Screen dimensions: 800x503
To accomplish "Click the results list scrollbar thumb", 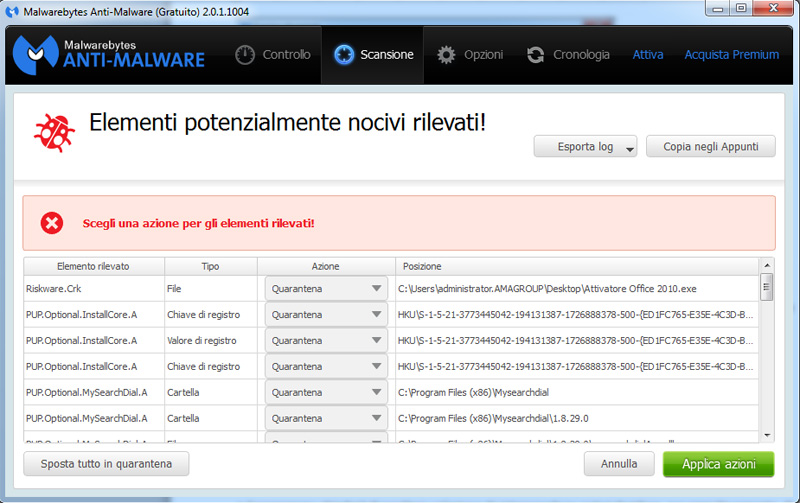I will click(x=766, y=287).
